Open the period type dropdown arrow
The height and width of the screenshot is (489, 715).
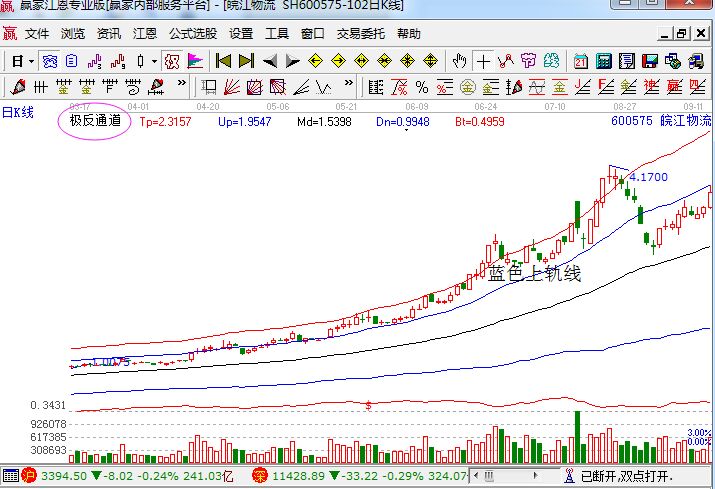(x=32, y=61)
